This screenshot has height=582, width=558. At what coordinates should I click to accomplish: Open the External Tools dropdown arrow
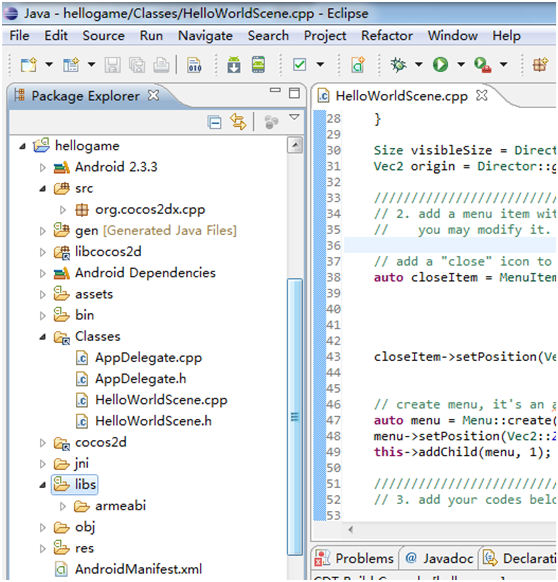(503, 65)
